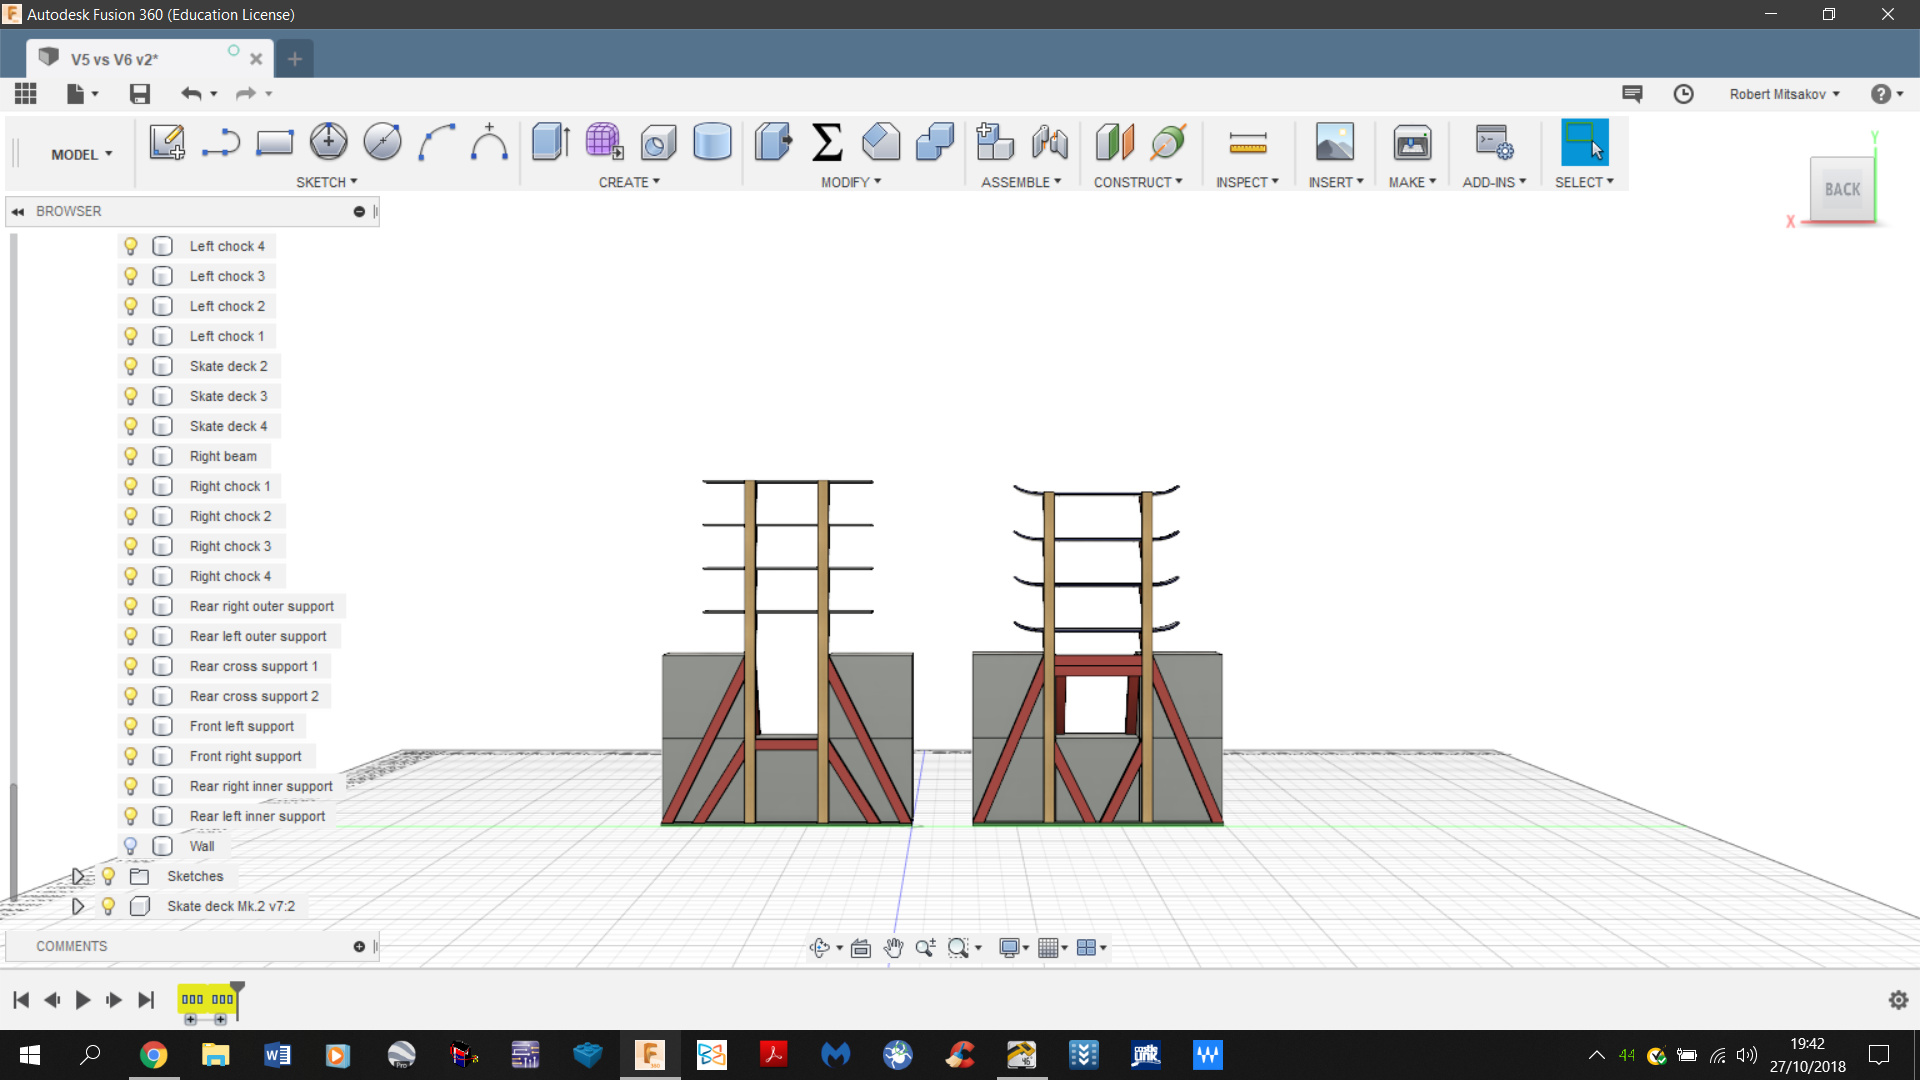Screen dimensions: 1920x1080
Task: Collapse the BROWSER panel
Action: tap(18, 212)
